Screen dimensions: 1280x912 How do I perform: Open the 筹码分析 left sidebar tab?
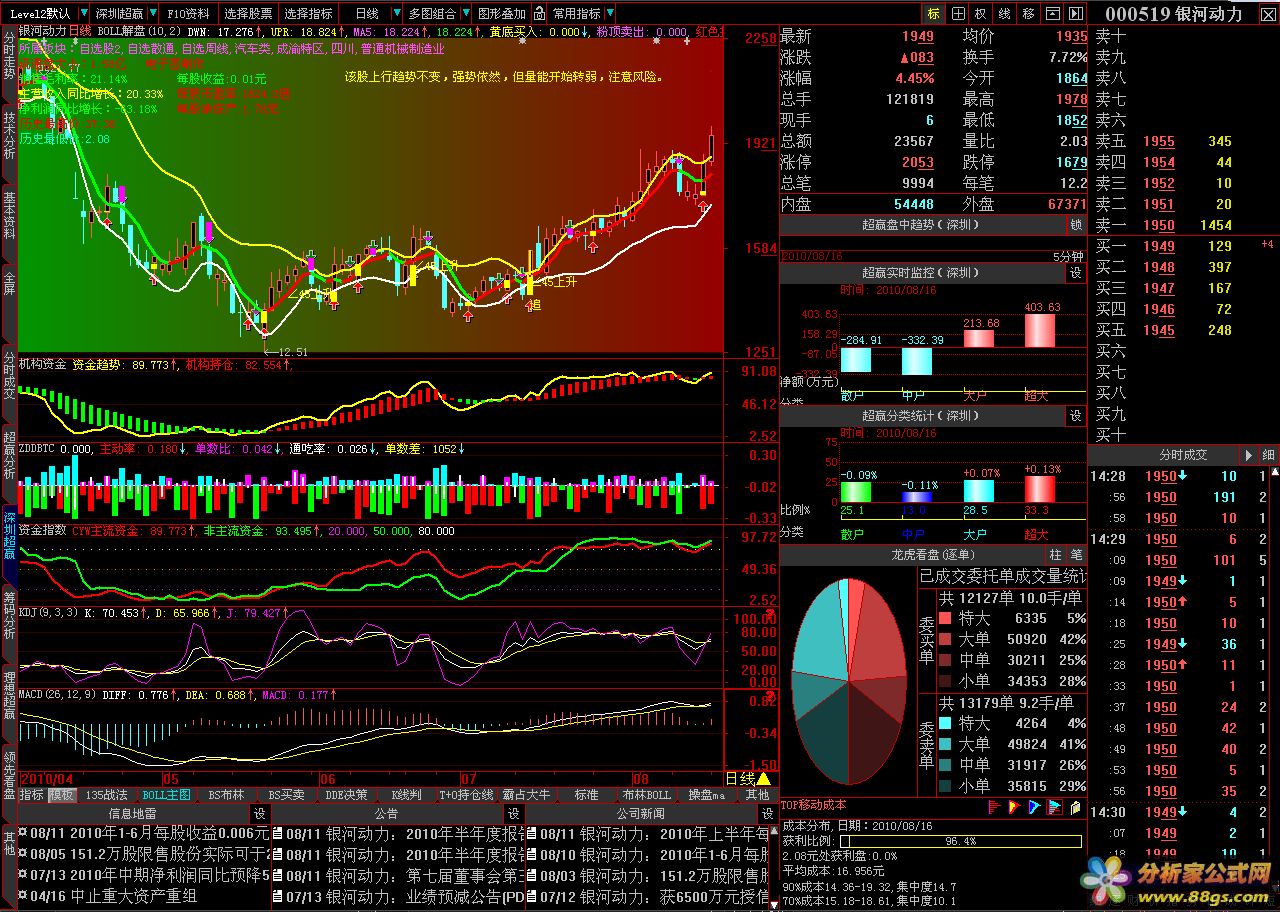coord(9,614)
